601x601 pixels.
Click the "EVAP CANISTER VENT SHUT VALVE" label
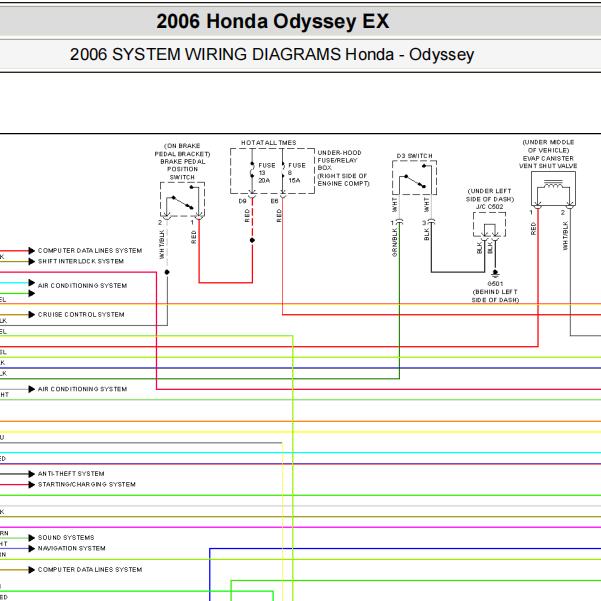(x=548, y=162)
